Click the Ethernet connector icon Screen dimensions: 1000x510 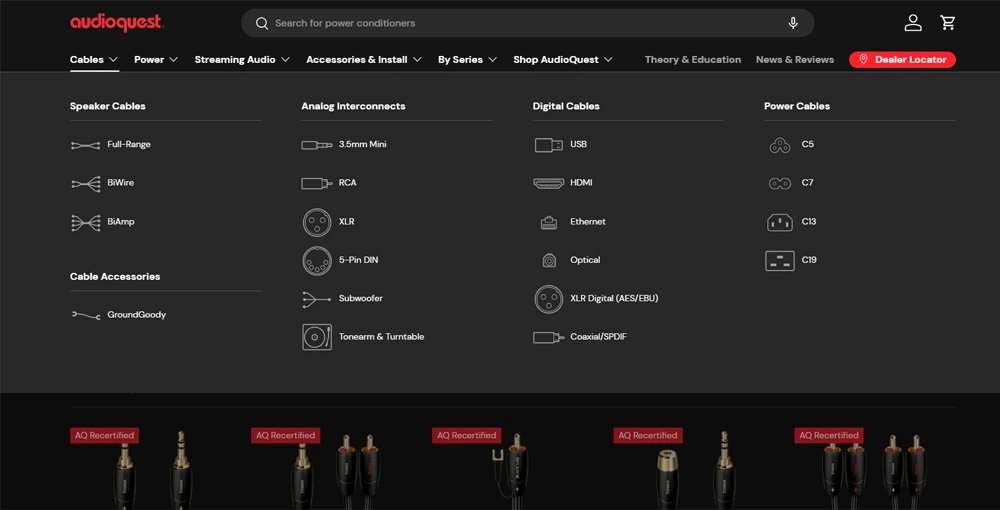pos(548,222)
